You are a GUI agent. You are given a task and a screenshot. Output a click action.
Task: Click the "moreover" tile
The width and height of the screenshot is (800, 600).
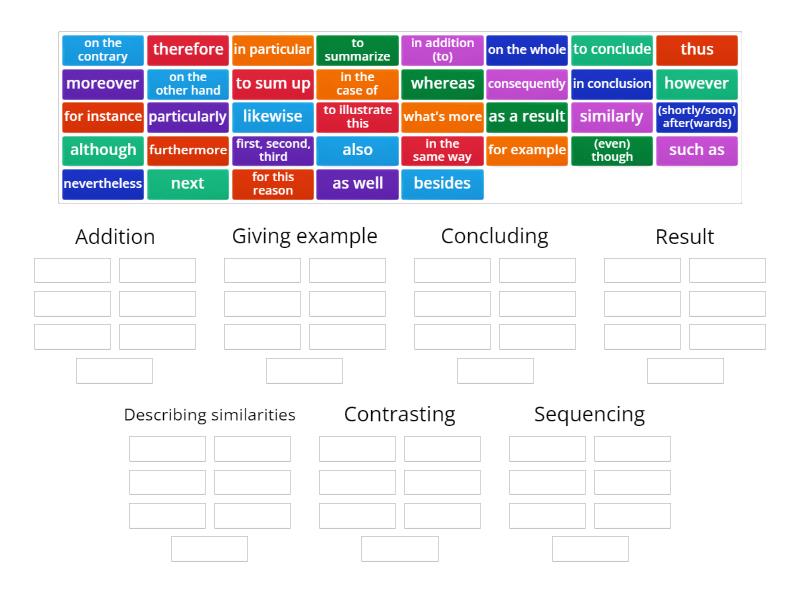click(102, 83)
